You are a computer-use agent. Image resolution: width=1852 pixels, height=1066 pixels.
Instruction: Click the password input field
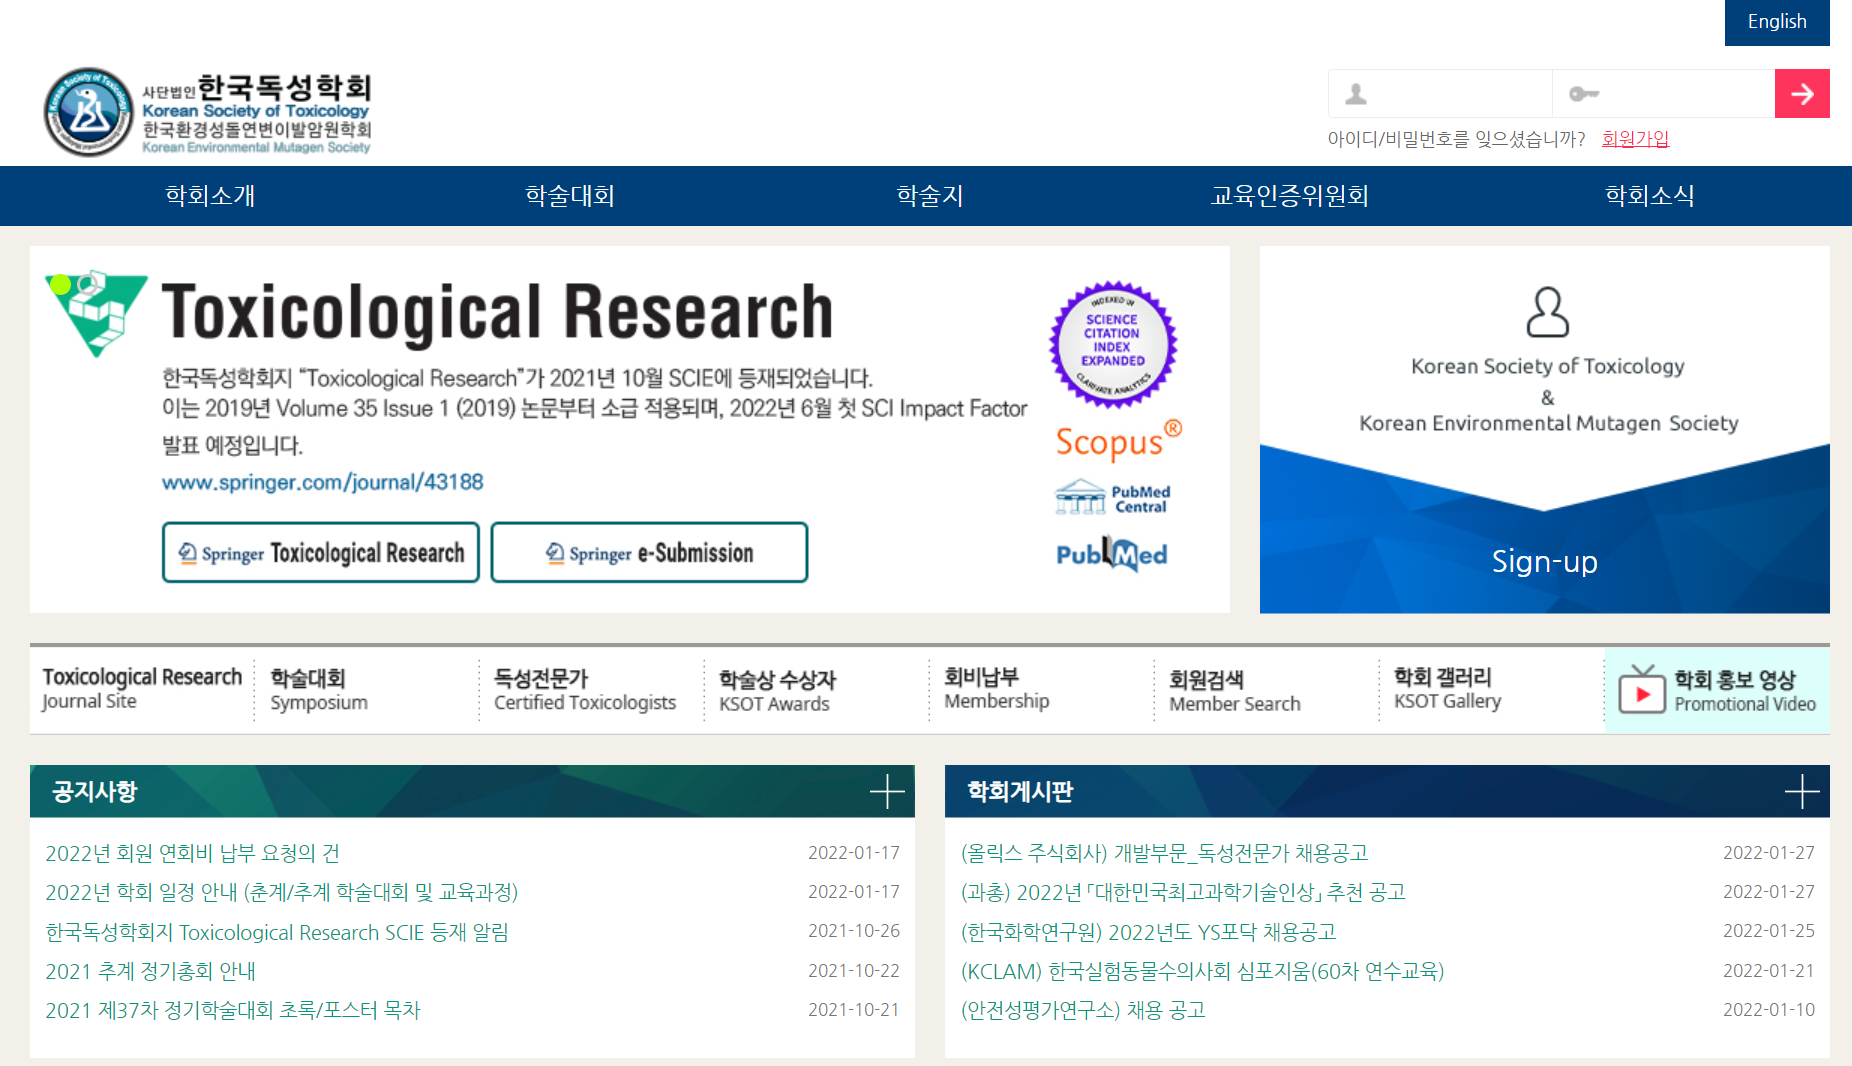[x=1670, y=94]
